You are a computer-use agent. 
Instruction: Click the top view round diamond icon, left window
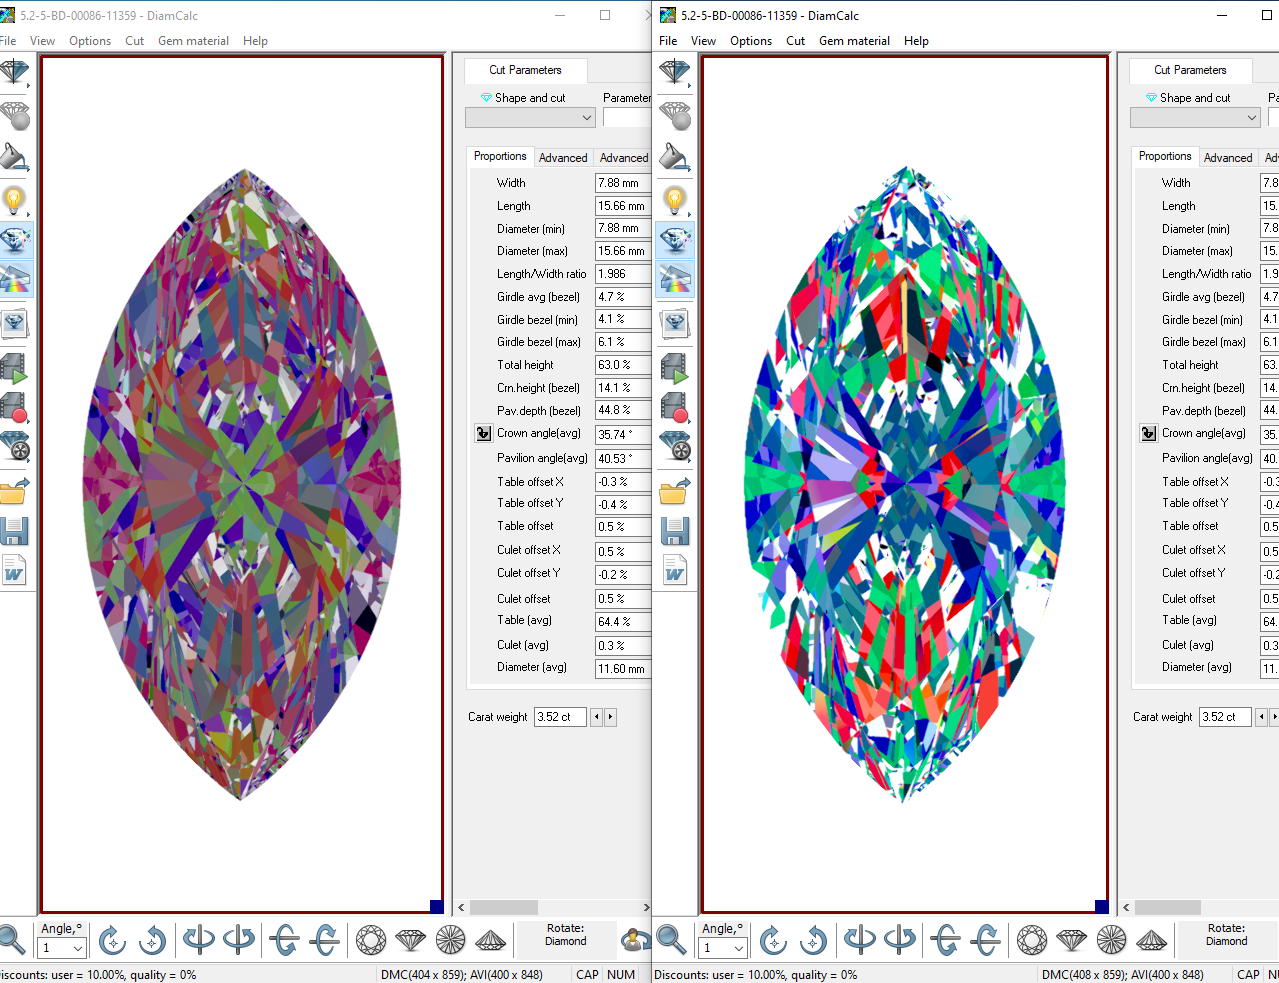point(371,940)
